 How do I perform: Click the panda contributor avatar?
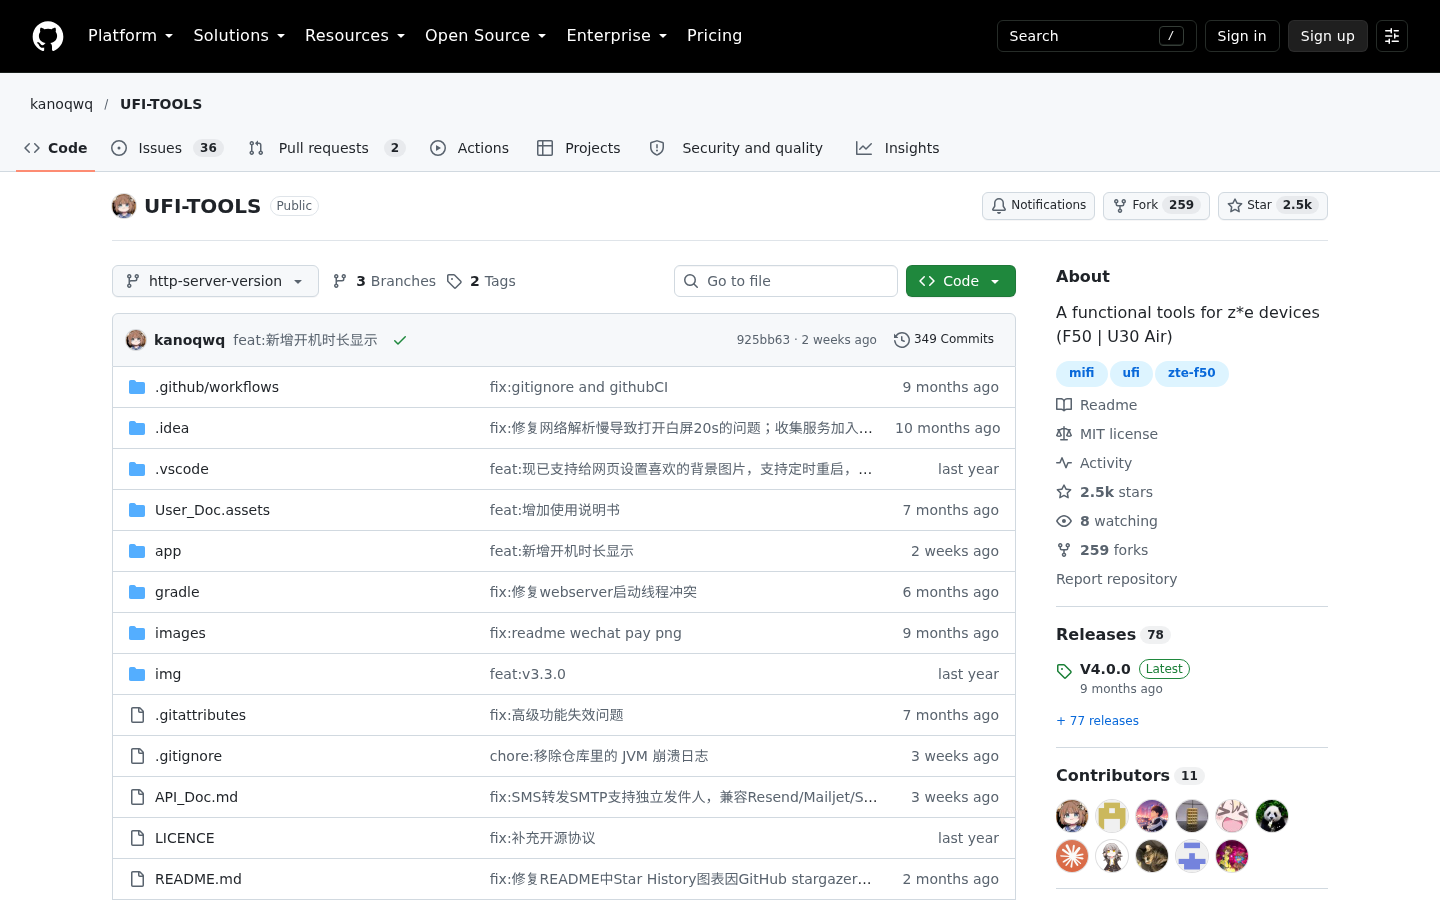point(1272,816)
